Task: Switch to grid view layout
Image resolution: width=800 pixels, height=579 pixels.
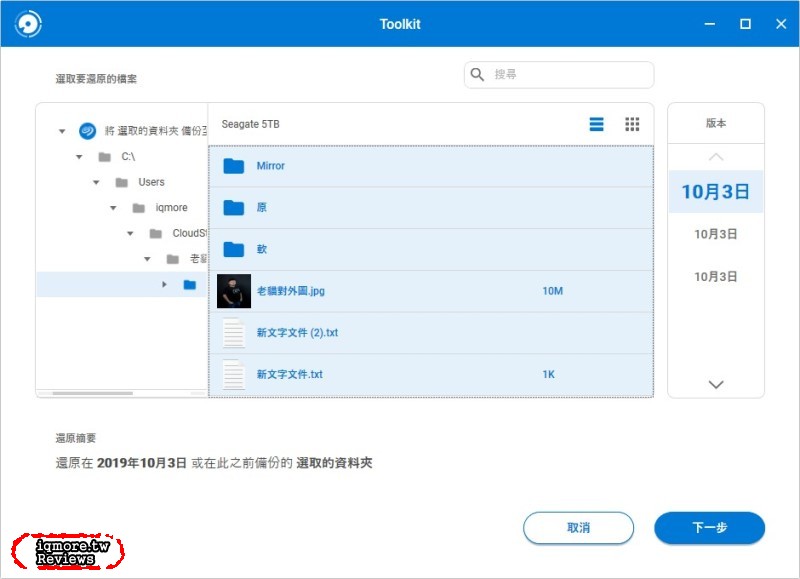Action: pyautogui.click(x=632, y=124)
